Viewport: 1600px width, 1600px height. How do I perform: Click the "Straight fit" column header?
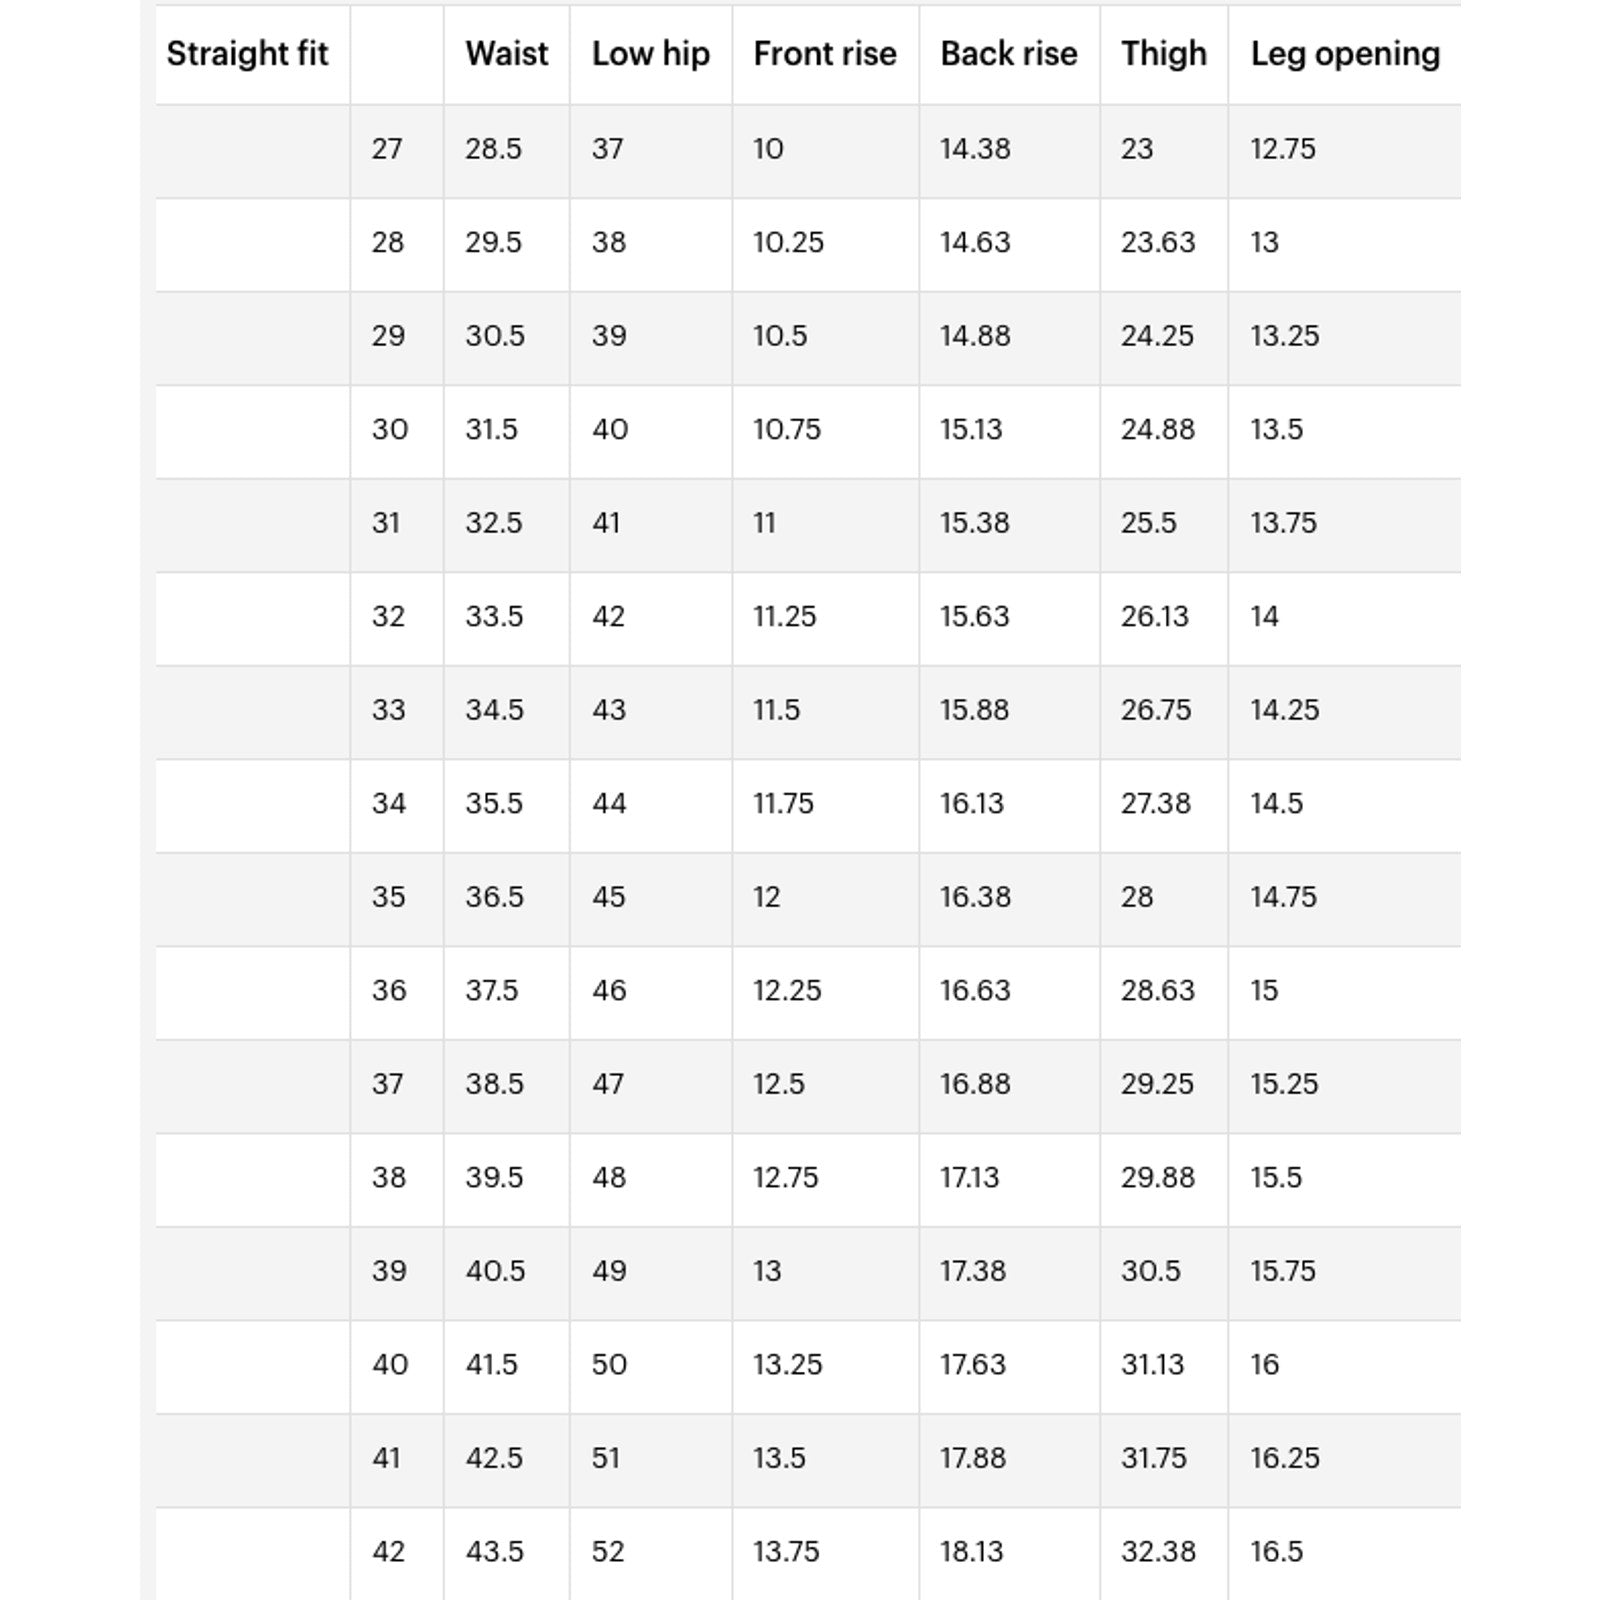pyautogui.click(x=247, y=54)
